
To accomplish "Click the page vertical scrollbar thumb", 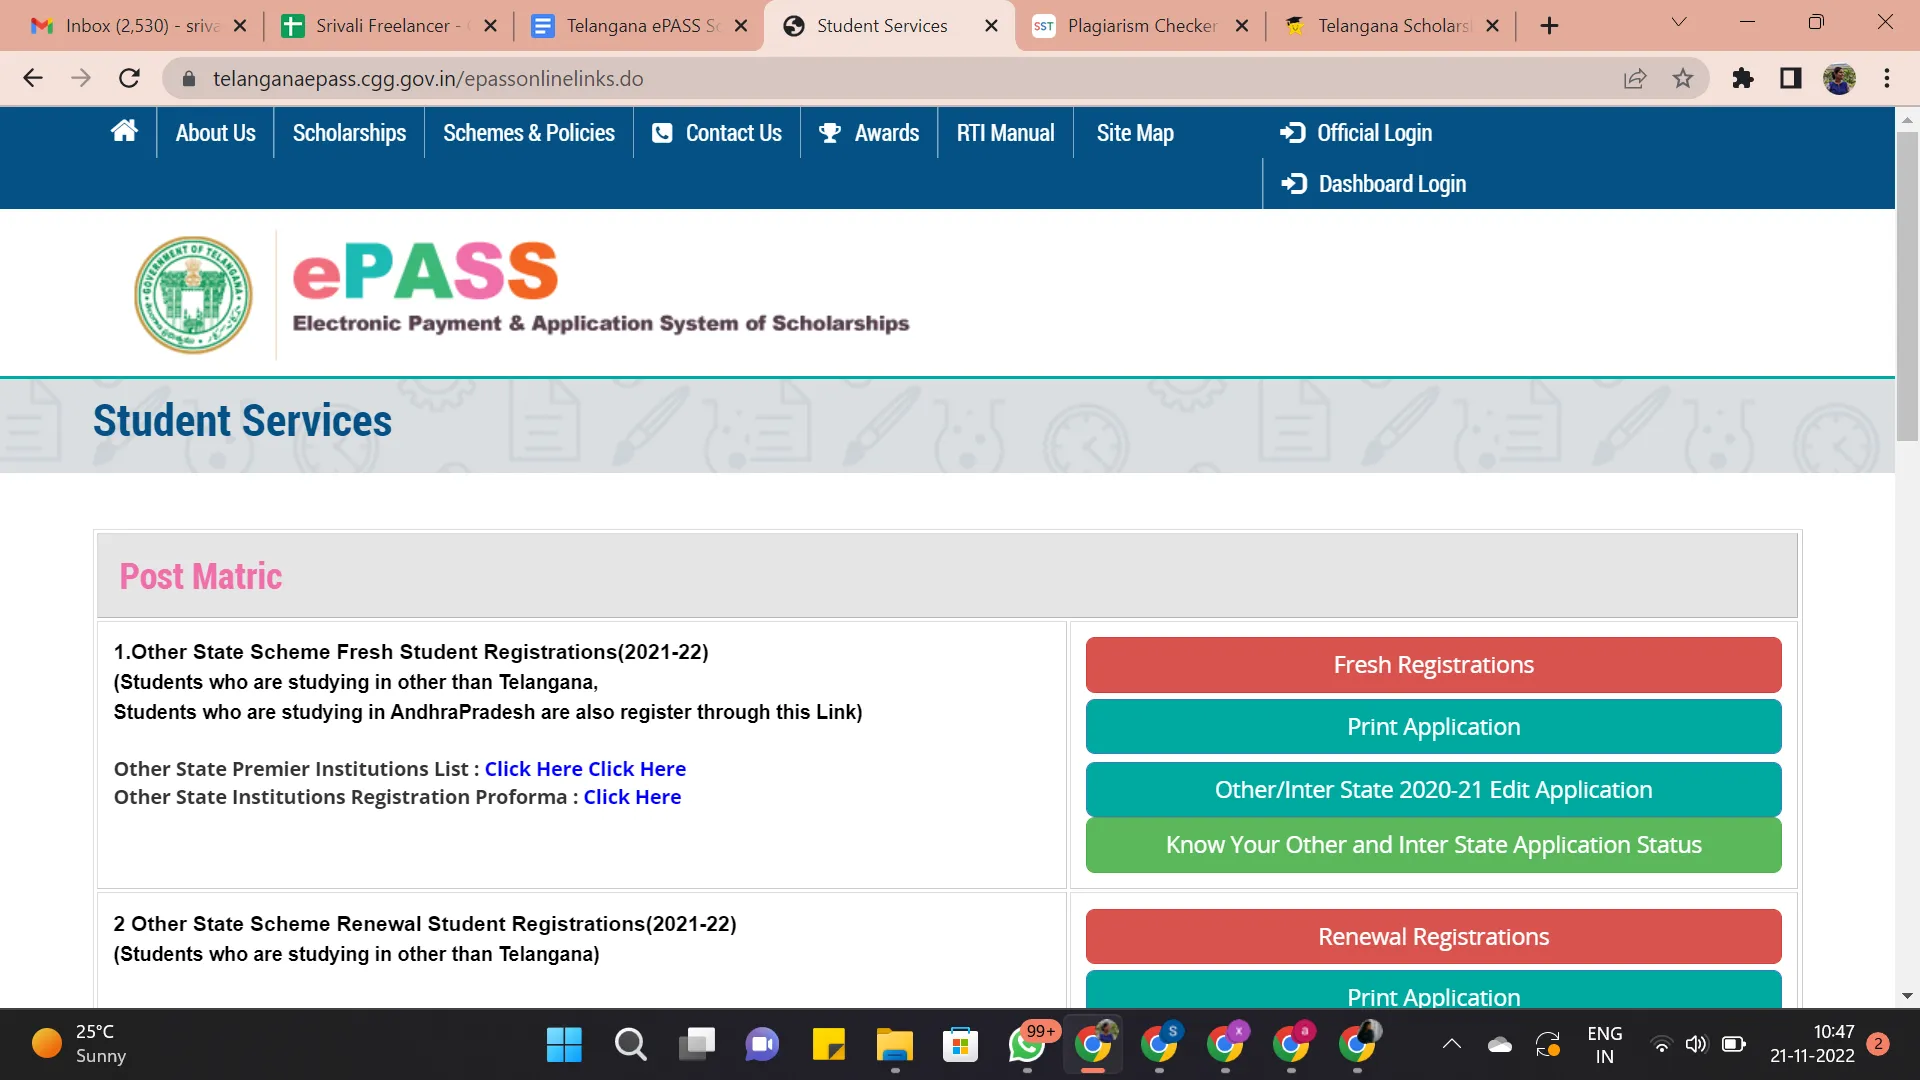I will click(1907, 285).
